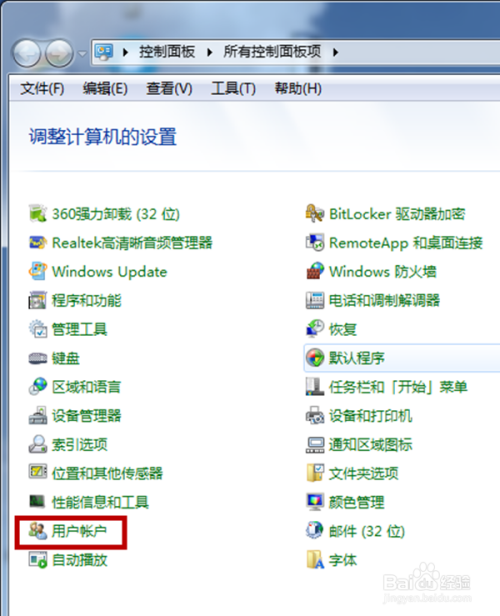
Task: Click the 文件夹选项 folder options link
Action: pyautogui.click(x=364, y=473)
